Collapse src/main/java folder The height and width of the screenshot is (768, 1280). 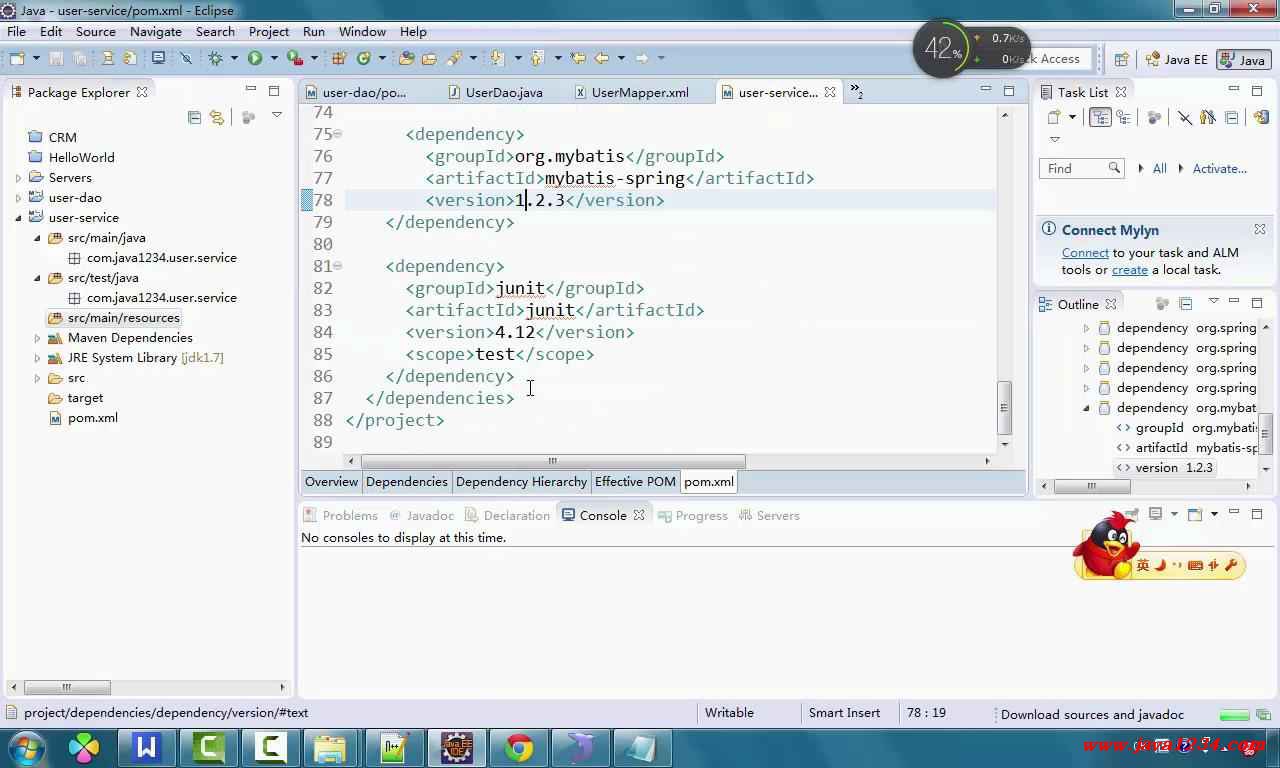tap(38, 238)
